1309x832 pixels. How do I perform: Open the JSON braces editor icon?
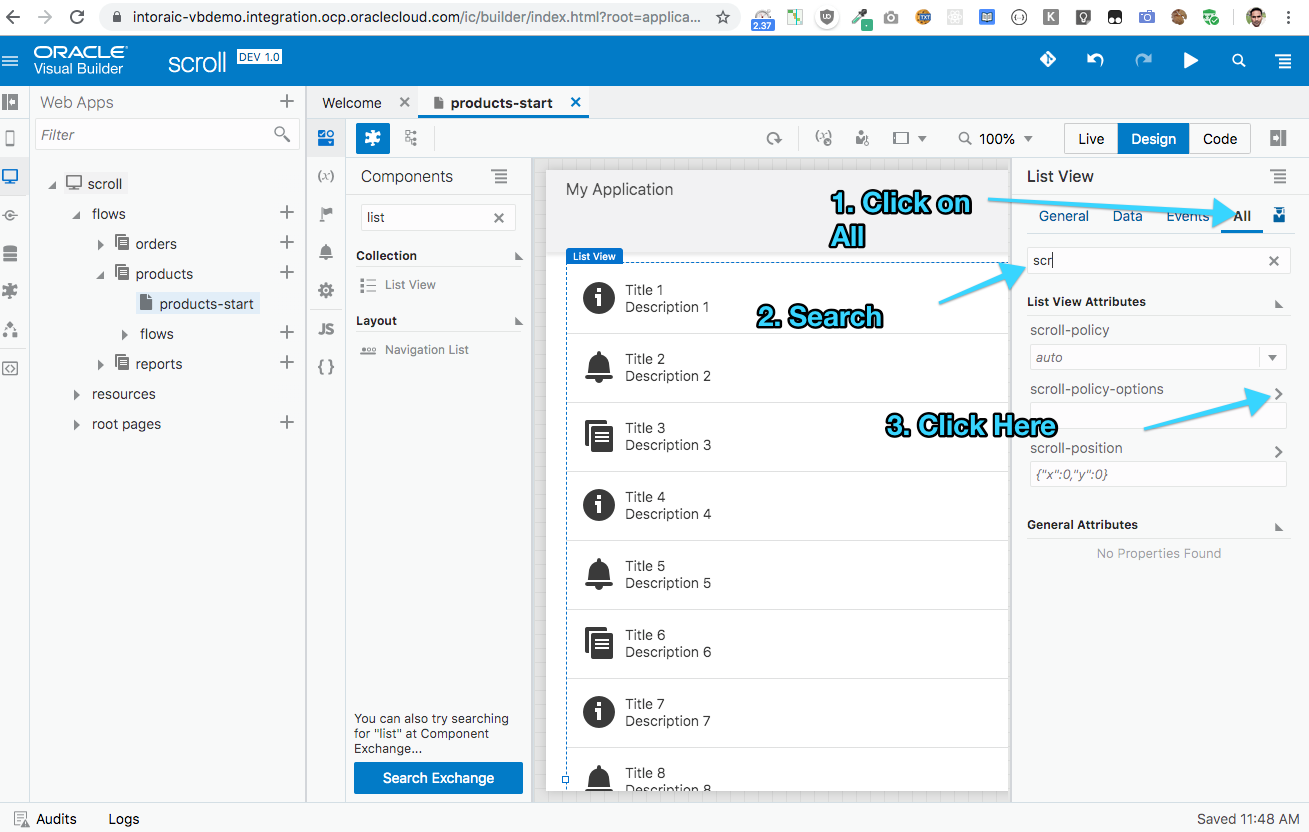(x=326, y=367)
